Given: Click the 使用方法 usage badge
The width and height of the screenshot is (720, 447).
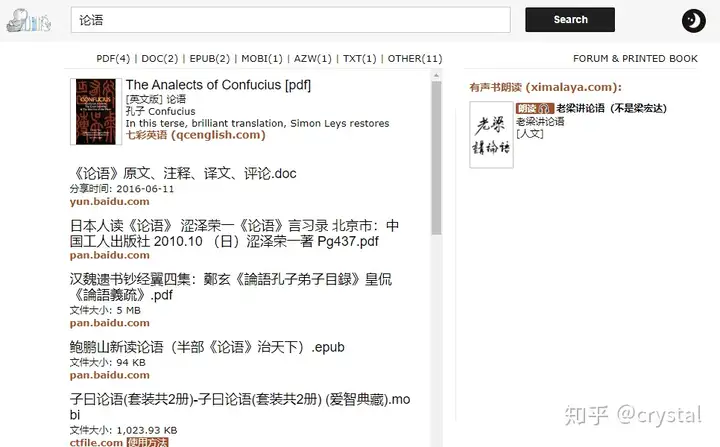Looking at the screenshot, I should click(147, 442).
